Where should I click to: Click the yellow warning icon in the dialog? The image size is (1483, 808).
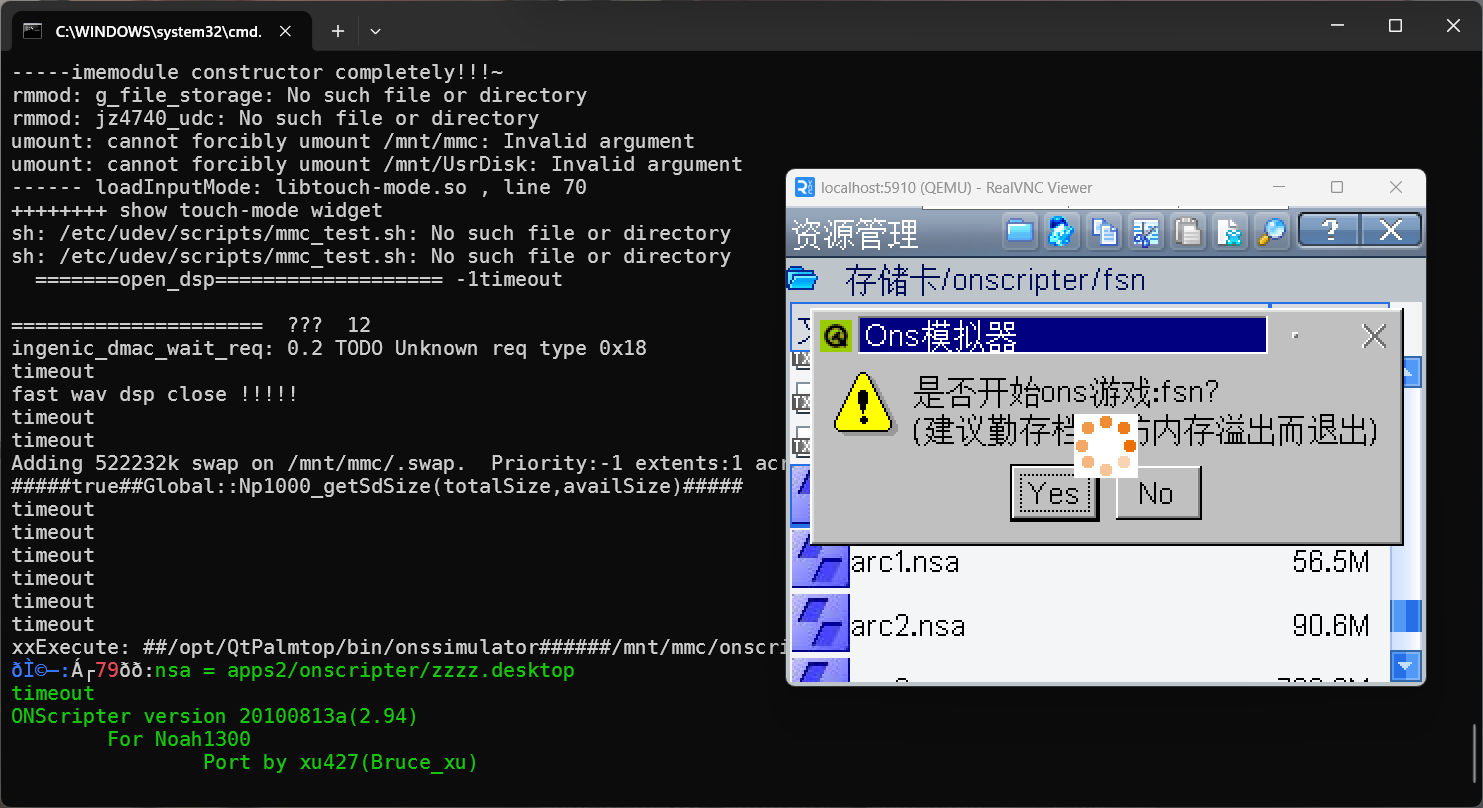(x=863, y=402)
